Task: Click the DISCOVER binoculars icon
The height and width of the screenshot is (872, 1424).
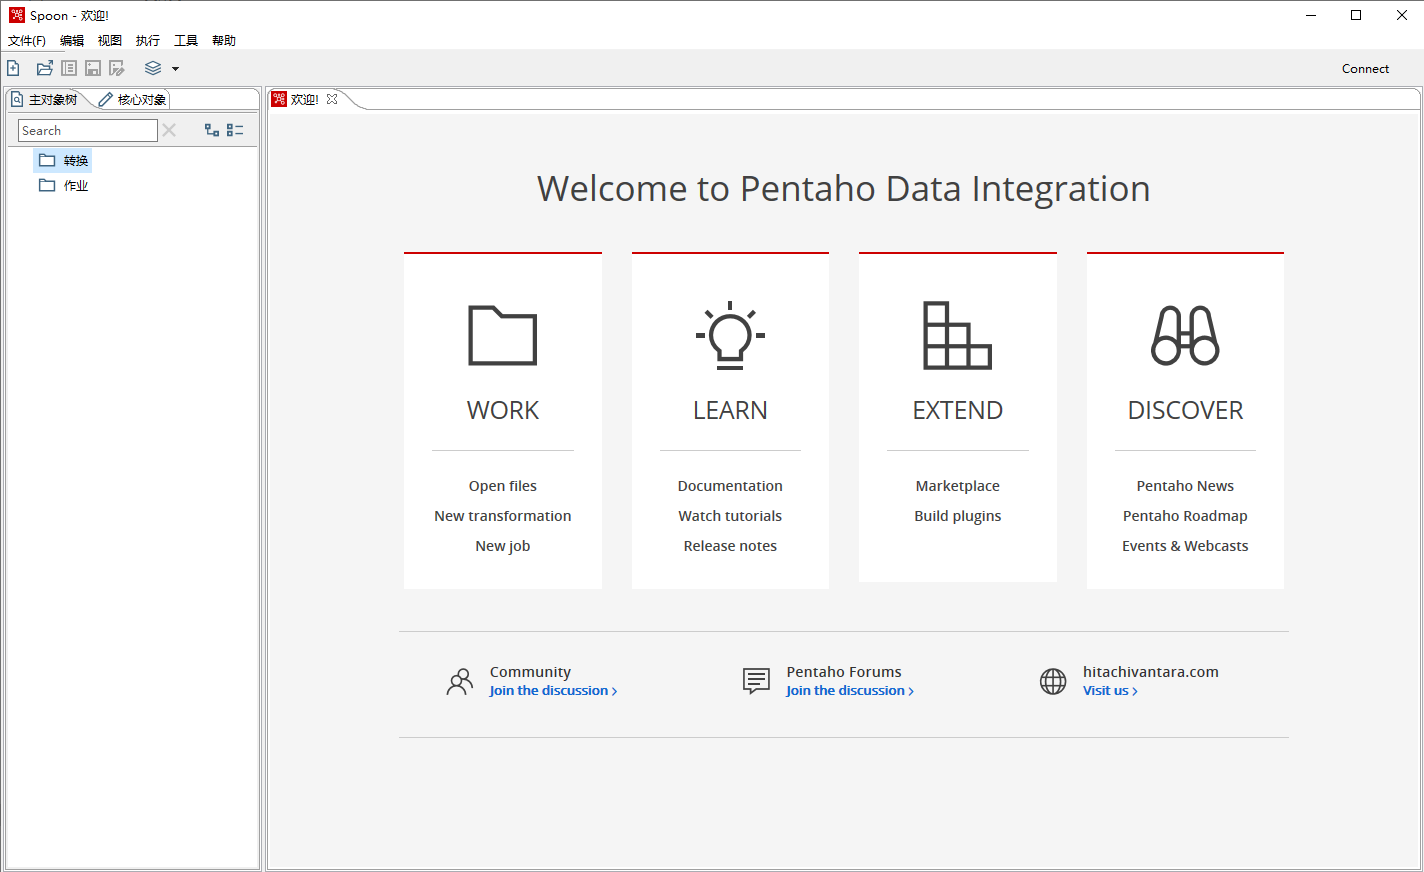Action: (1185, 335)
